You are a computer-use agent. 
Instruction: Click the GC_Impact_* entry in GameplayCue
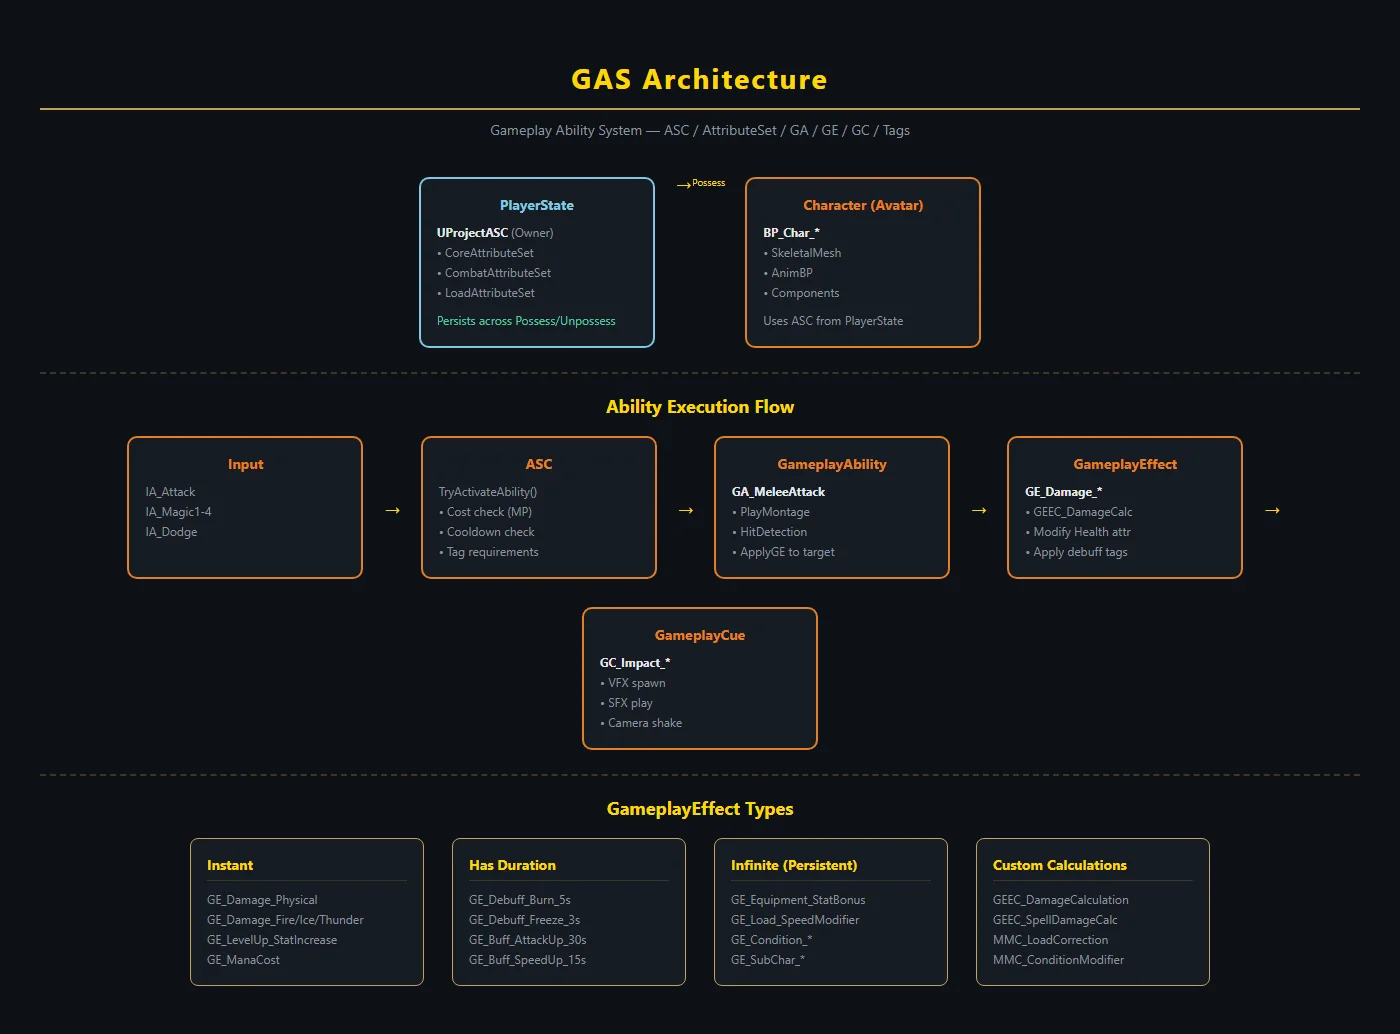point(635,663)
